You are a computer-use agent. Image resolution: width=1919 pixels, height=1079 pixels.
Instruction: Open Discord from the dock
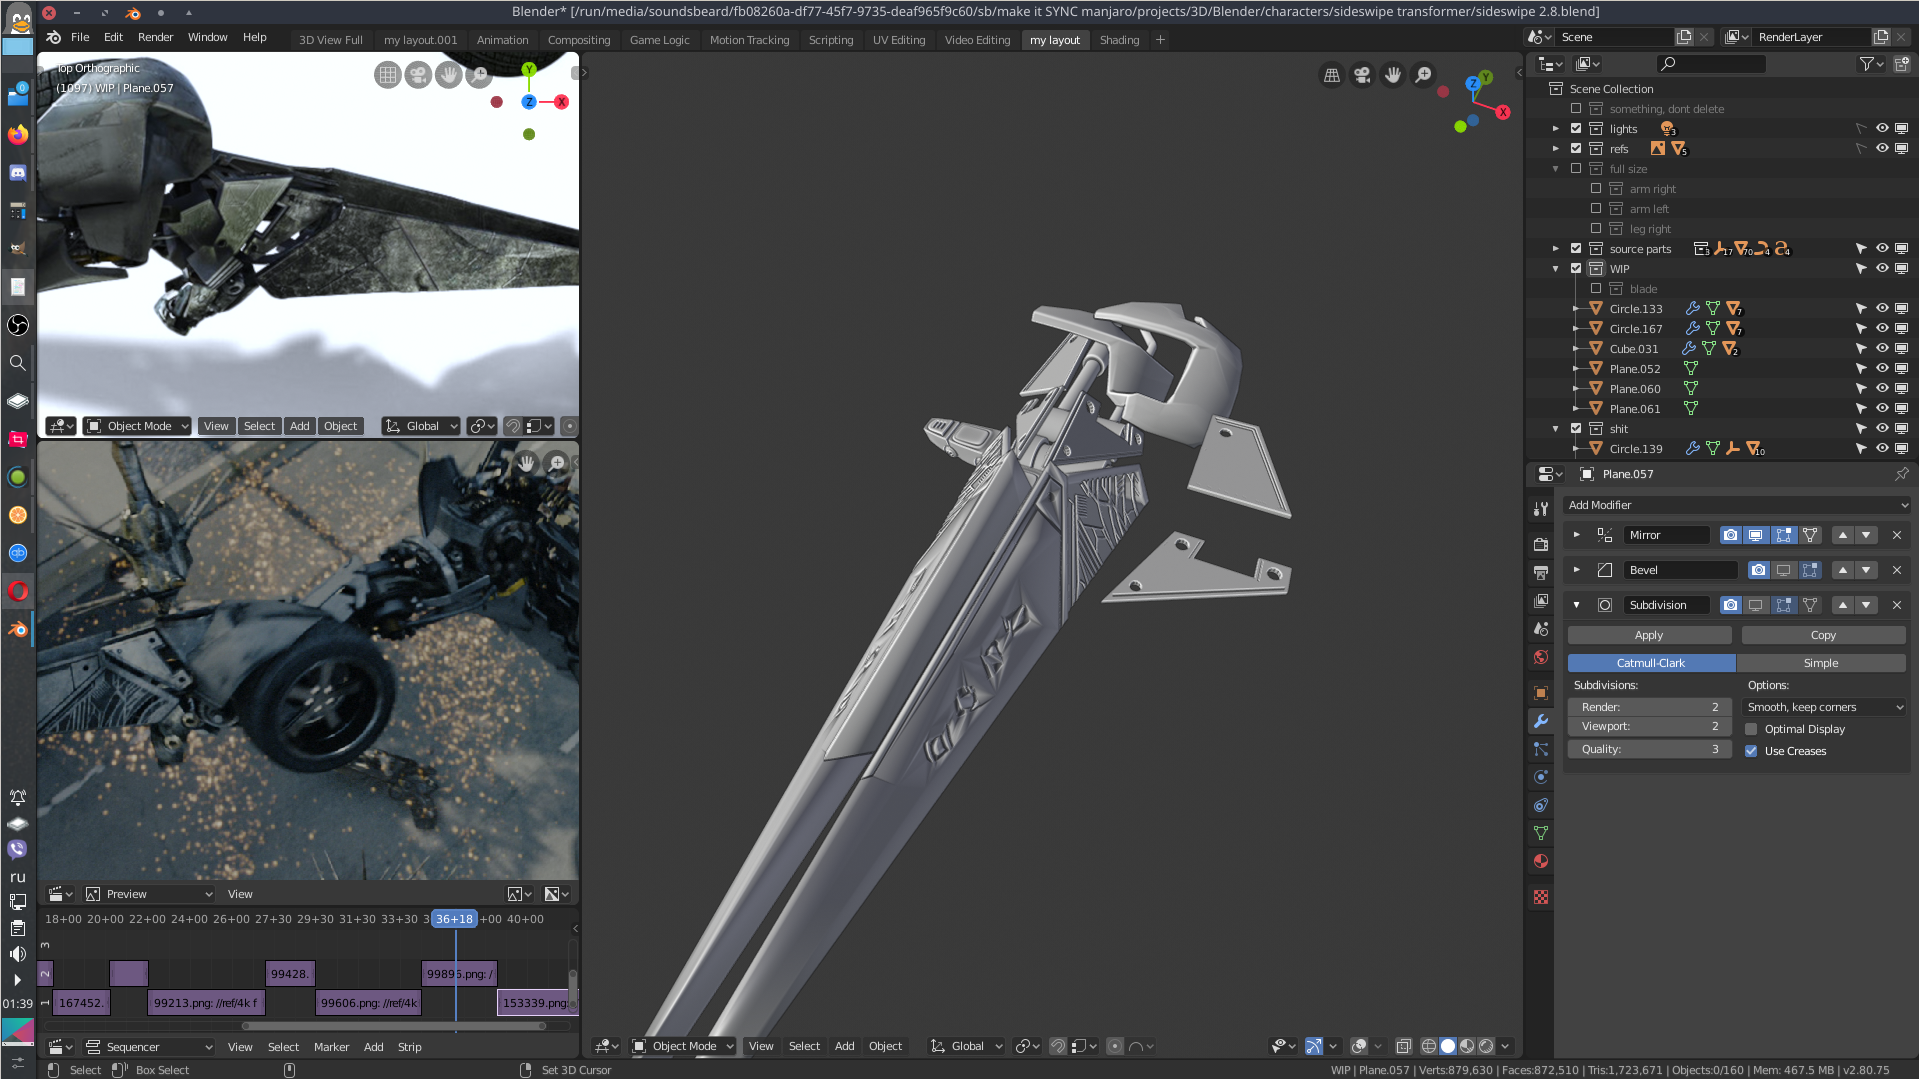click(x=18, y=172)
